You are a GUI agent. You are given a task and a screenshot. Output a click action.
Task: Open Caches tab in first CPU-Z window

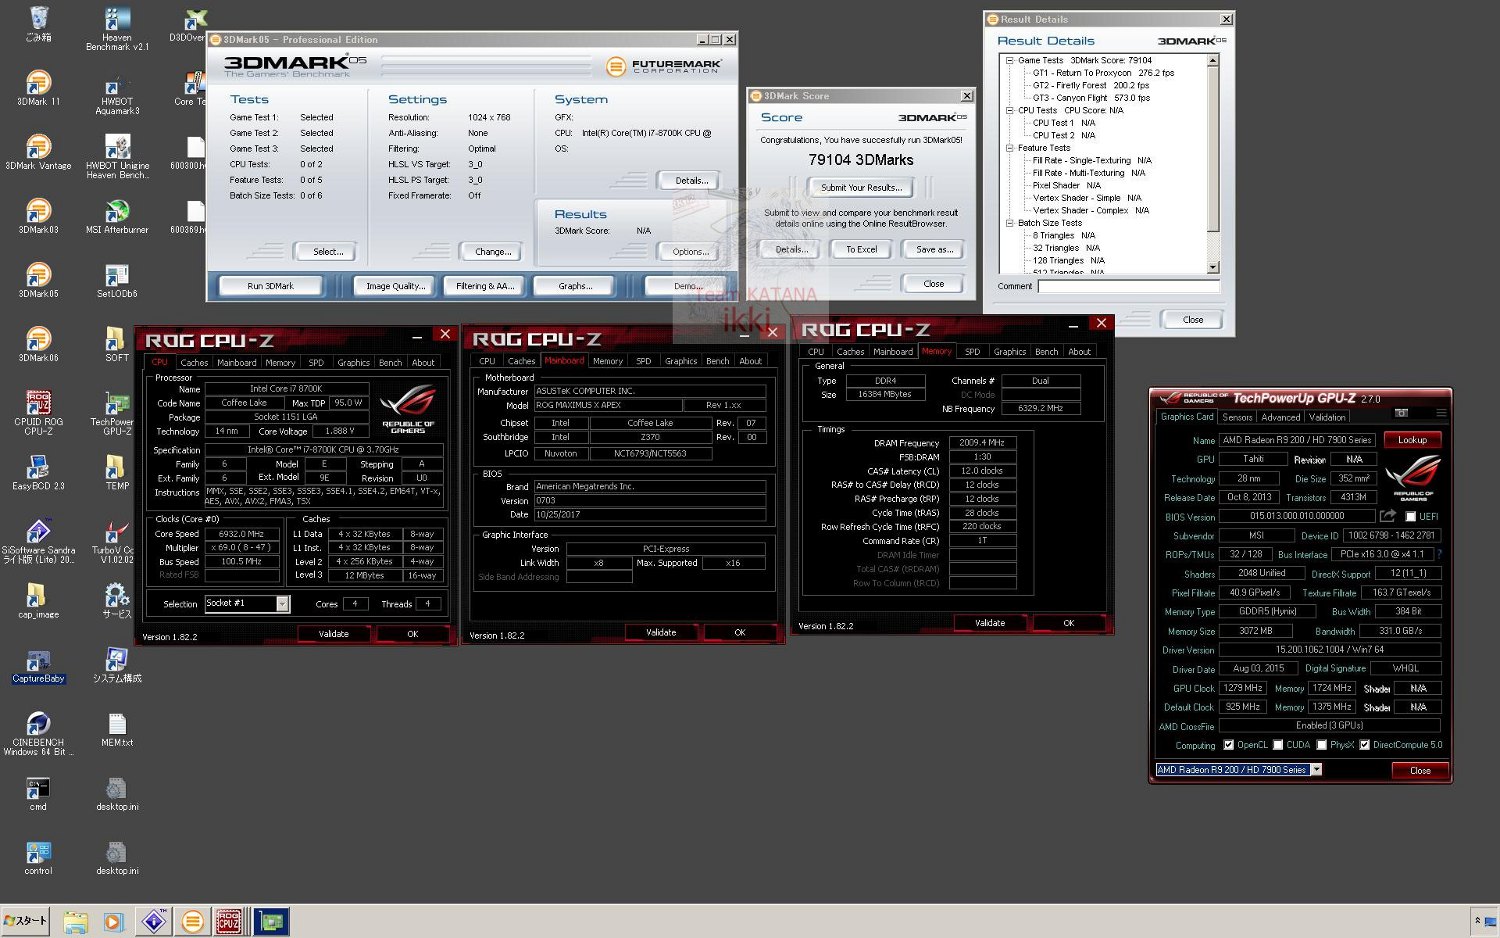pos(194,363)
